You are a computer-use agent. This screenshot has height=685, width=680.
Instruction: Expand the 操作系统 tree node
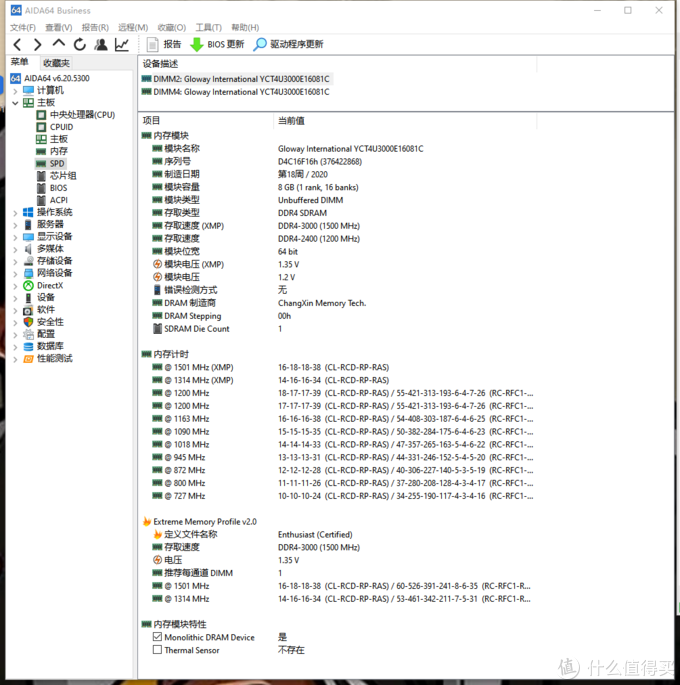(x=15, y=213)
